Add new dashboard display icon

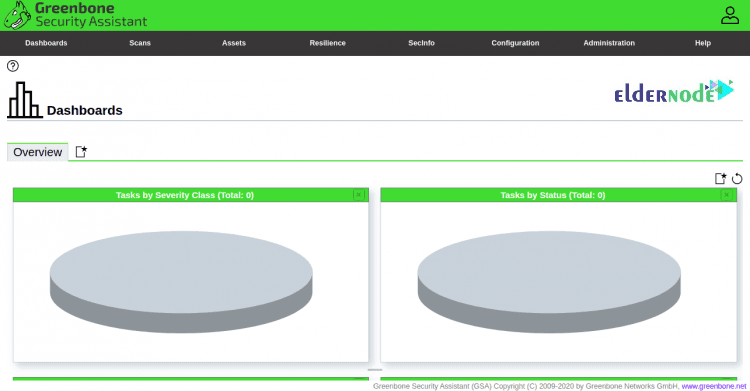(x=720, y=179)
